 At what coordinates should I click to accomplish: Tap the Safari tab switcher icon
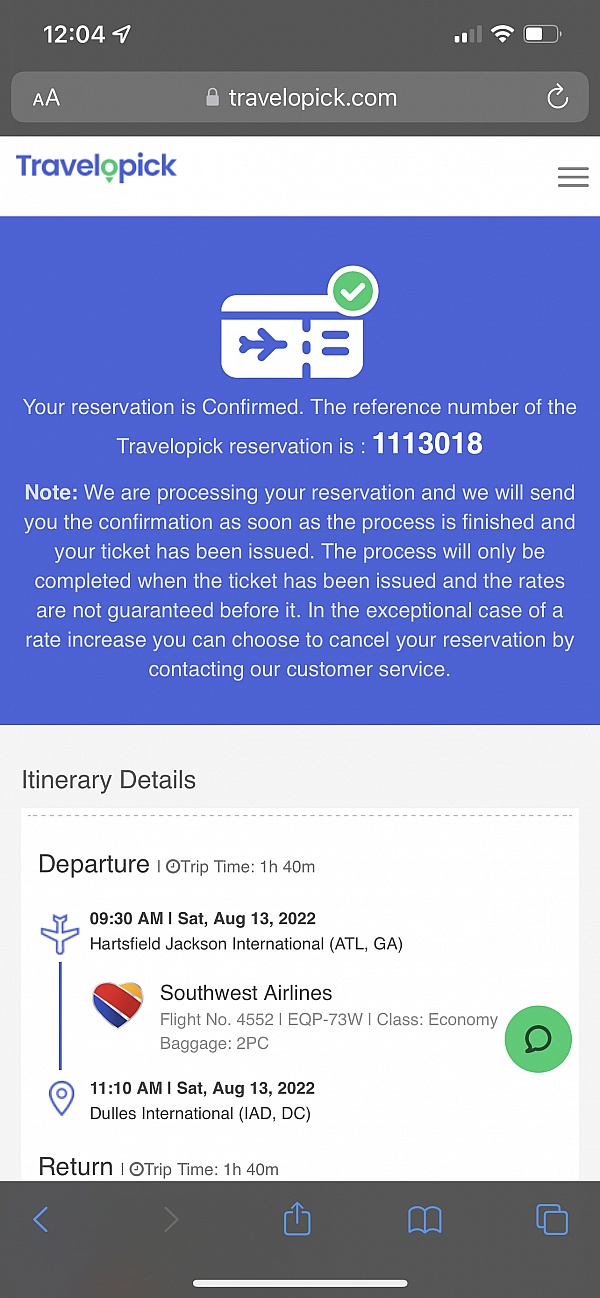[x=552, y=1219]
